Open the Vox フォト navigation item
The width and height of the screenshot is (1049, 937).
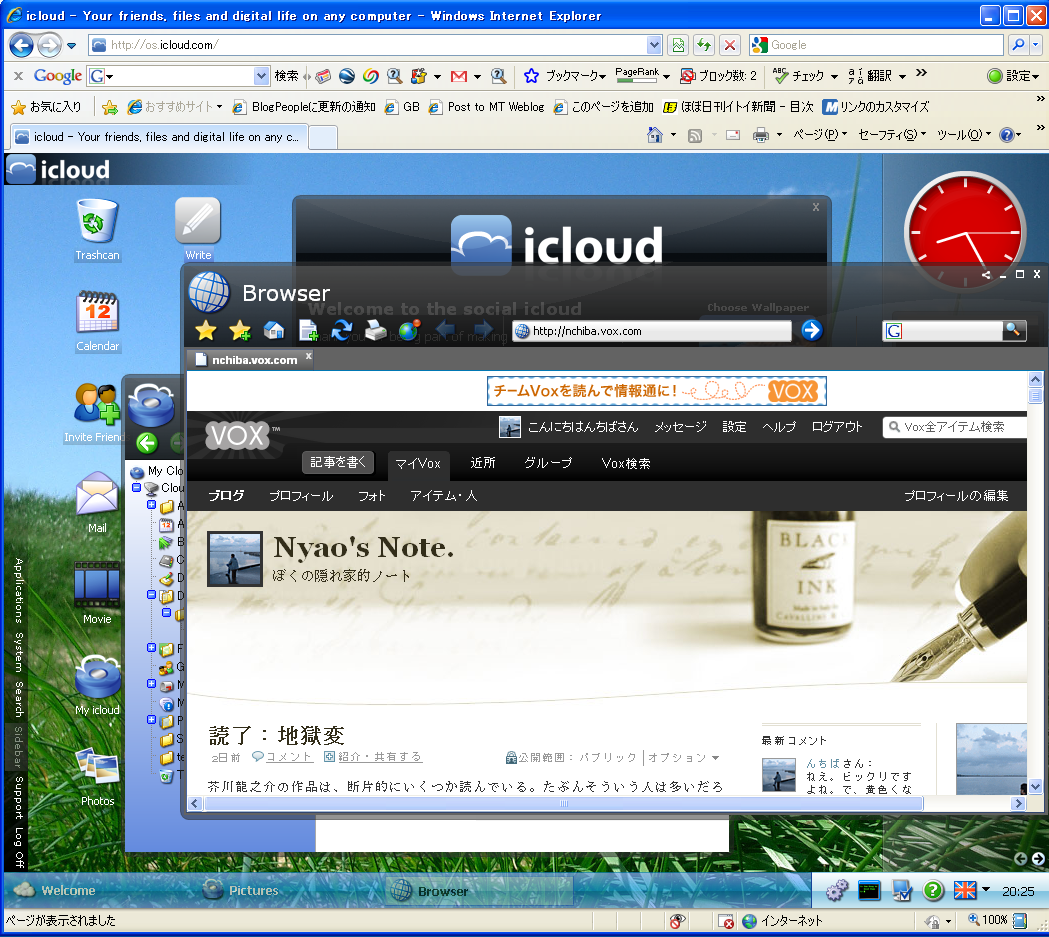tap(371, 496)
